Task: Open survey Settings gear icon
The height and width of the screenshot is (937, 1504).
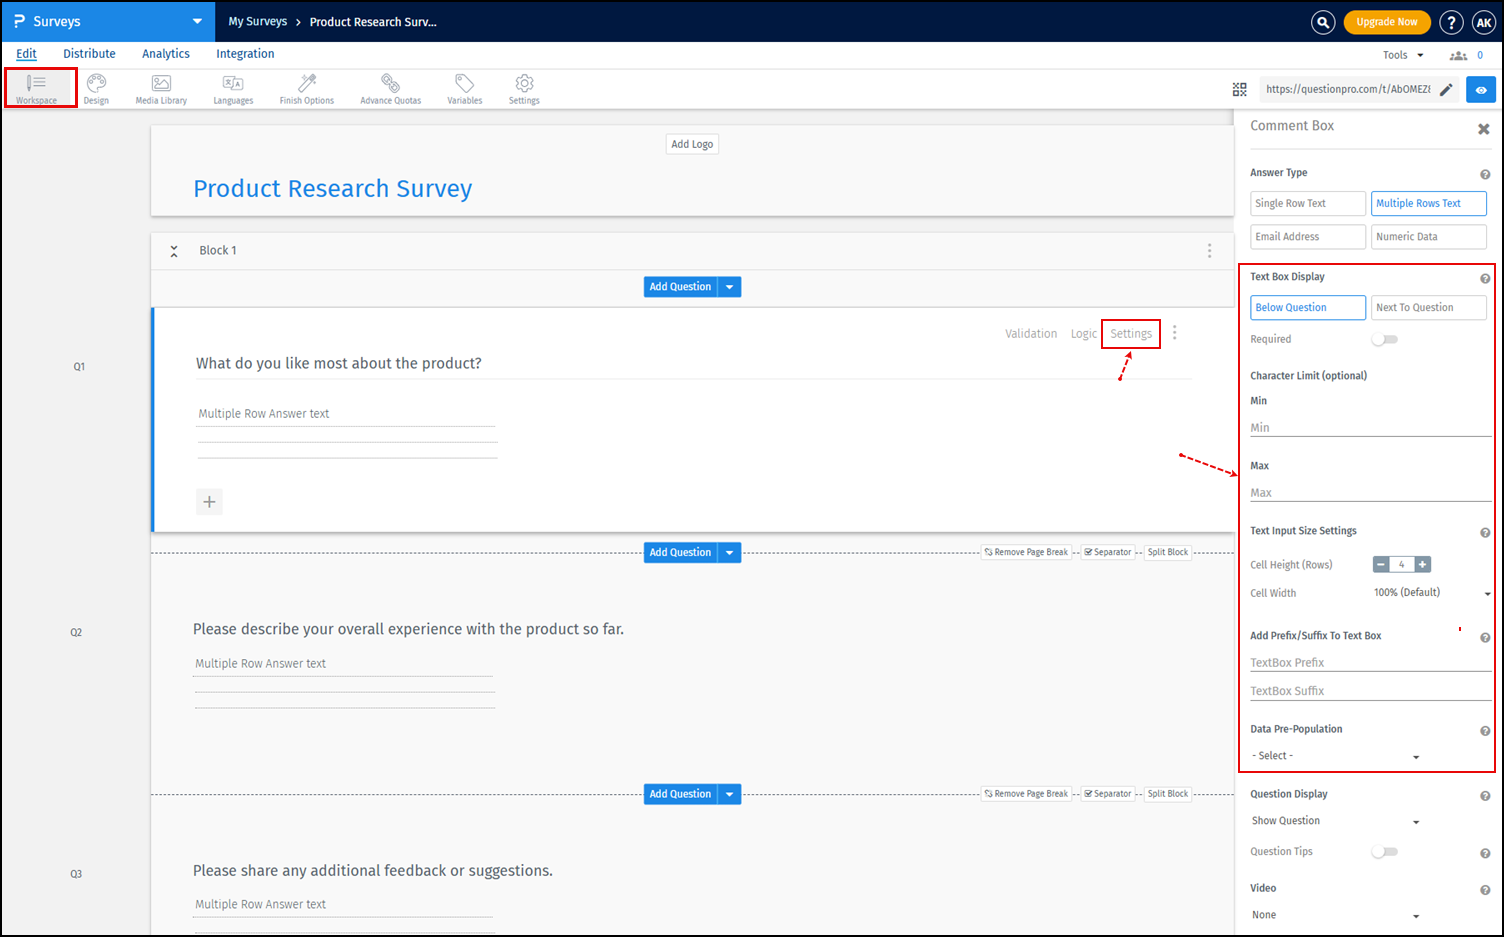Action: coord(523,88)
